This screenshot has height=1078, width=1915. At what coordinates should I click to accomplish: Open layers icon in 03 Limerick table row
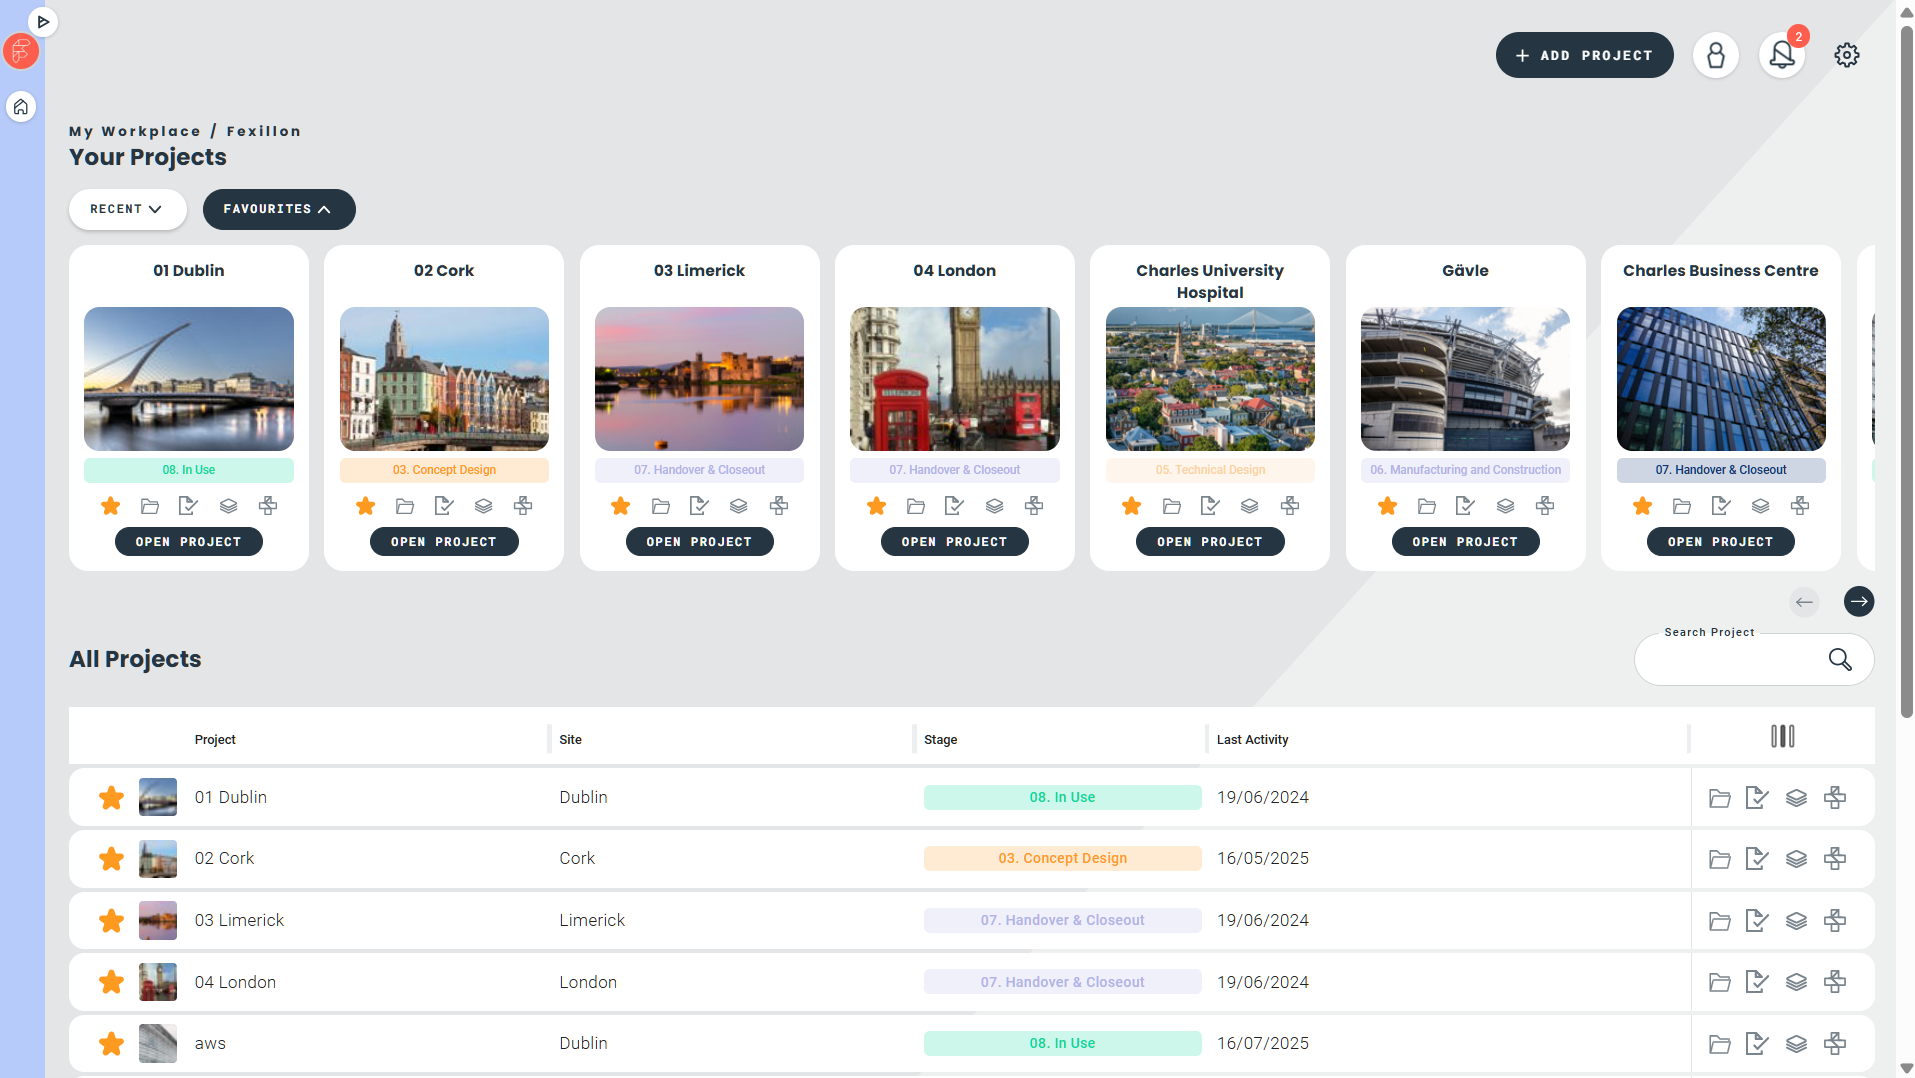(1797, 921)
